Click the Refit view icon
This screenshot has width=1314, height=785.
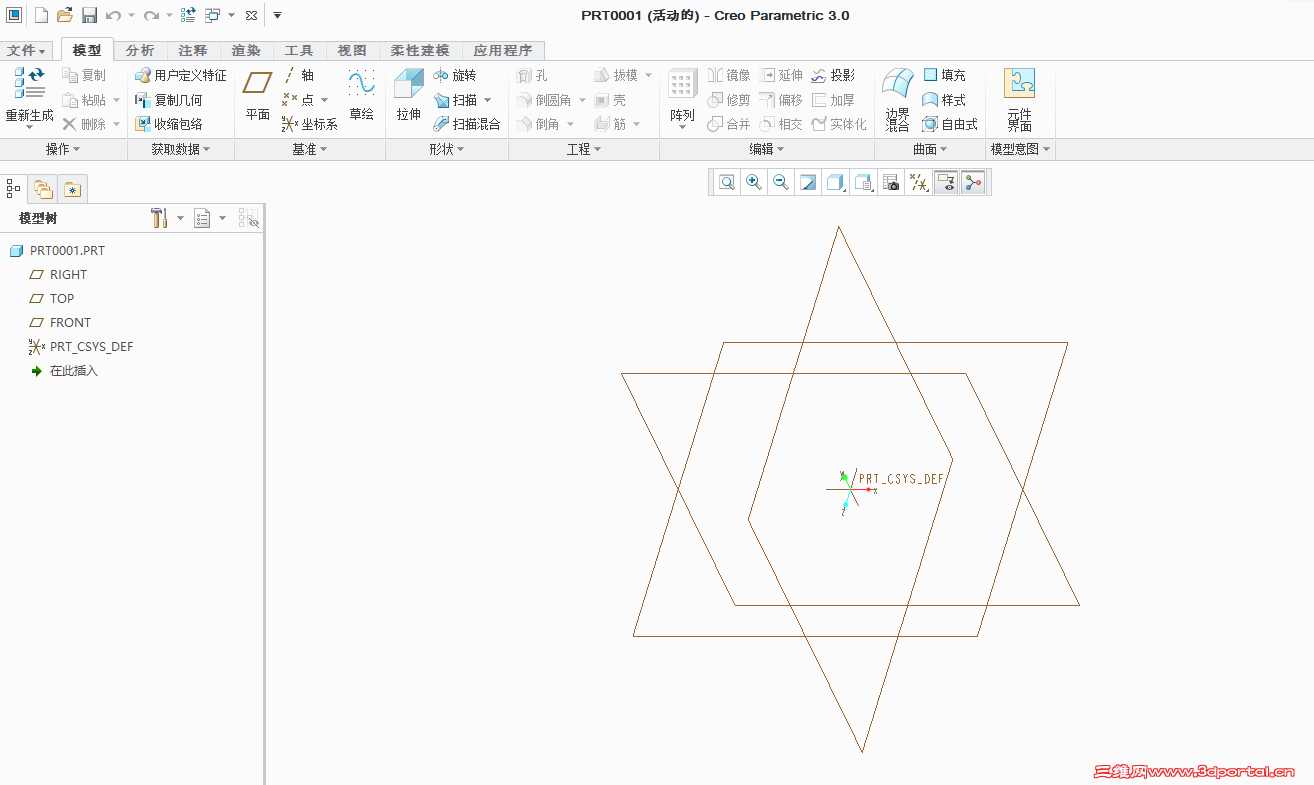[x=726, y=182]
